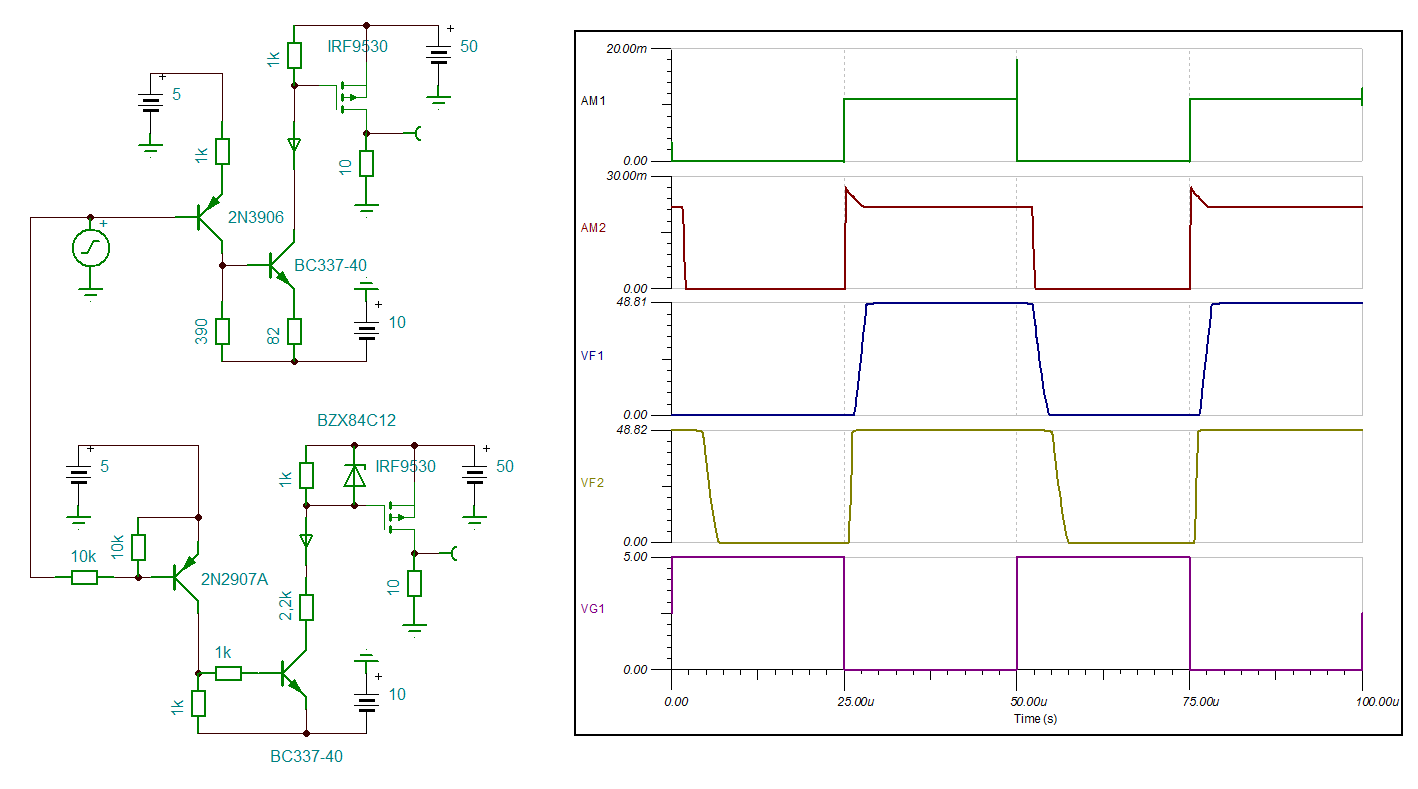The height and width of the screenshot is (789, 1418).
Task: Click the 25.00u time axis label
Action: [x=858, y=702]
